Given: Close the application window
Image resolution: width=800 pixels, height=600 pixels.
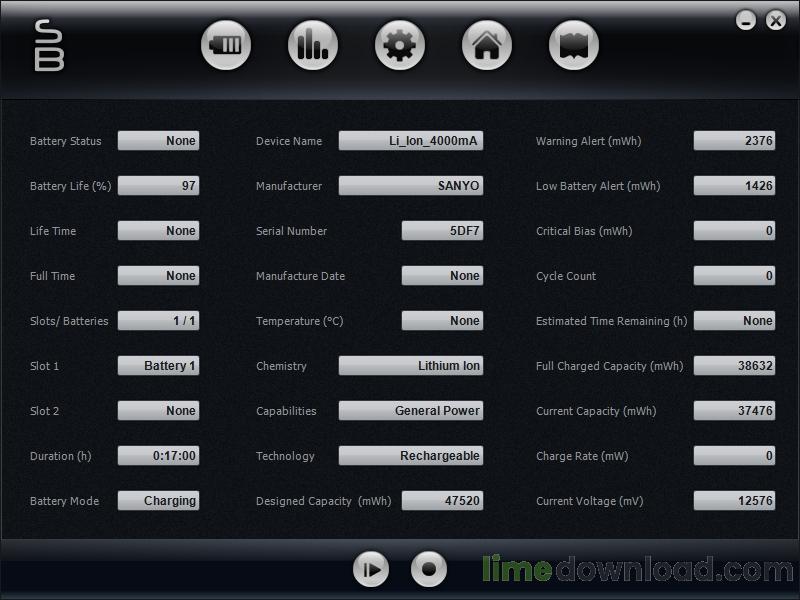Looking at the screenshot, I should click(775, 20).
